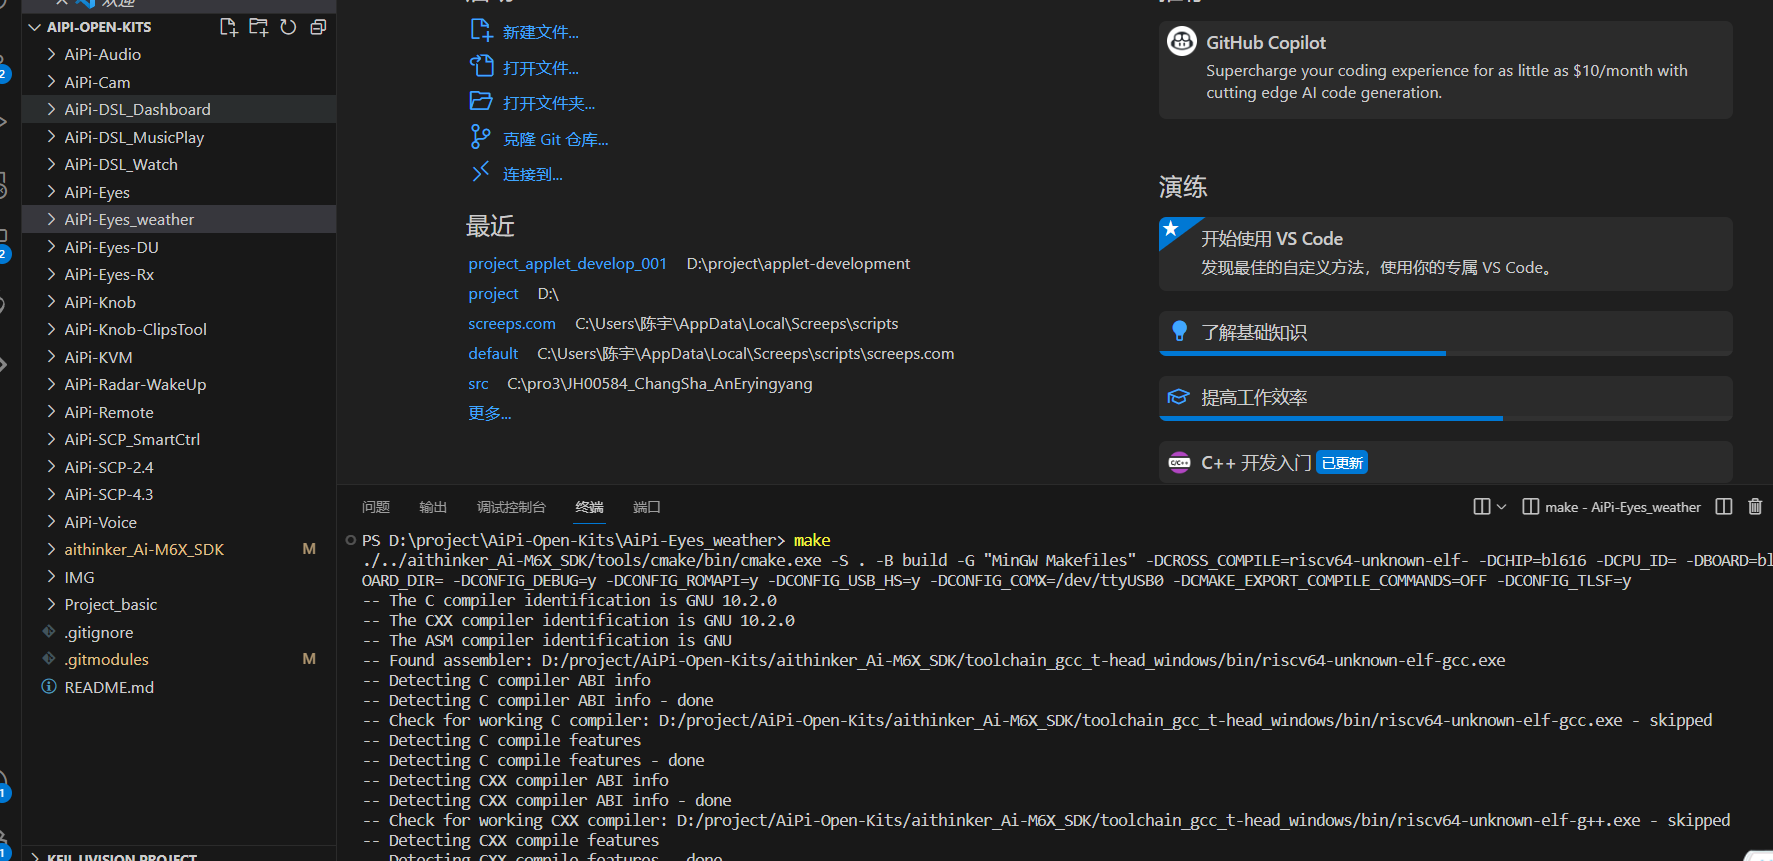
Task: Split the terminal with the split icon
Action: coord(1724,507)
